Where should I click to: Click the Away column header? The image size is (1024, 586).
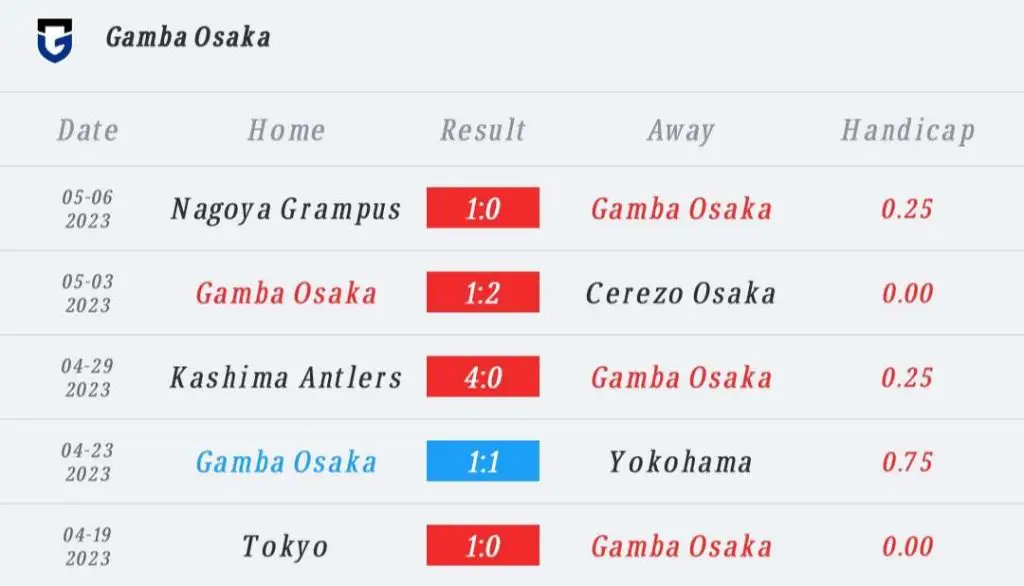coord(681,131)
